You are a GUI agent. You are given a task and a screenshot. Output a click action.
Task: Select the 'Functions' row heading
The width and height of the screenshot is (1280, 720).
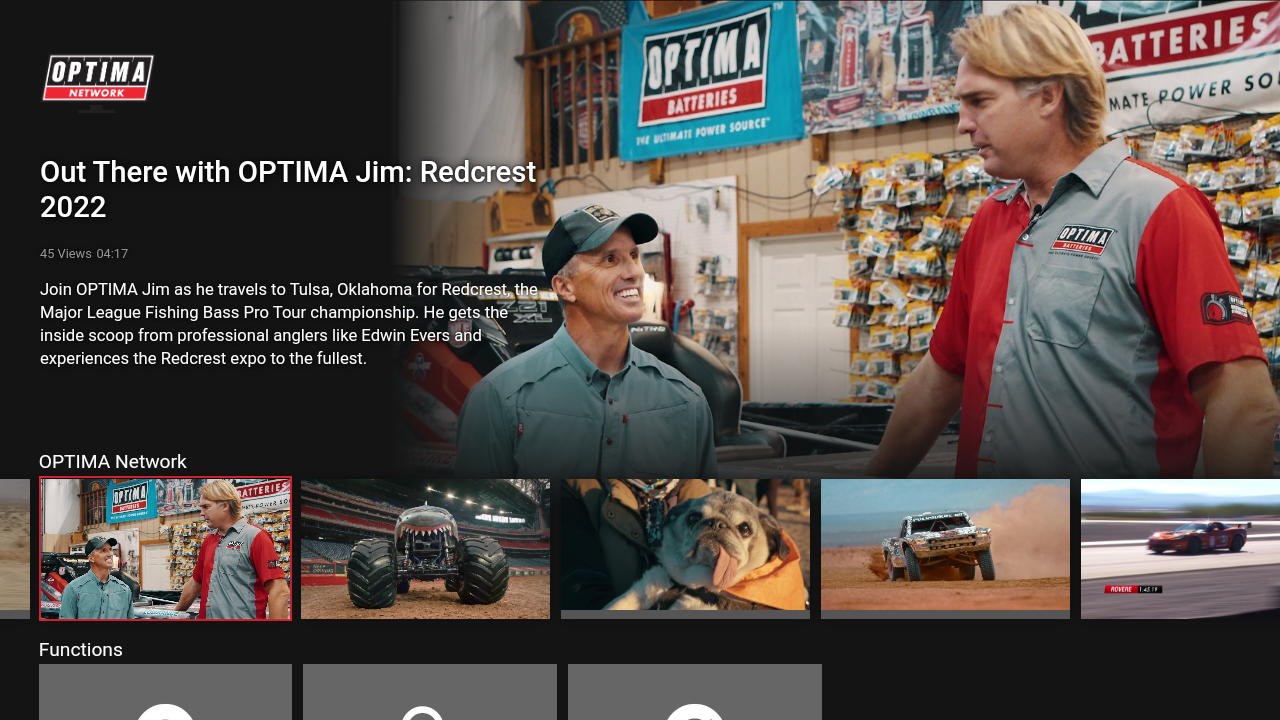click(81, 649)
